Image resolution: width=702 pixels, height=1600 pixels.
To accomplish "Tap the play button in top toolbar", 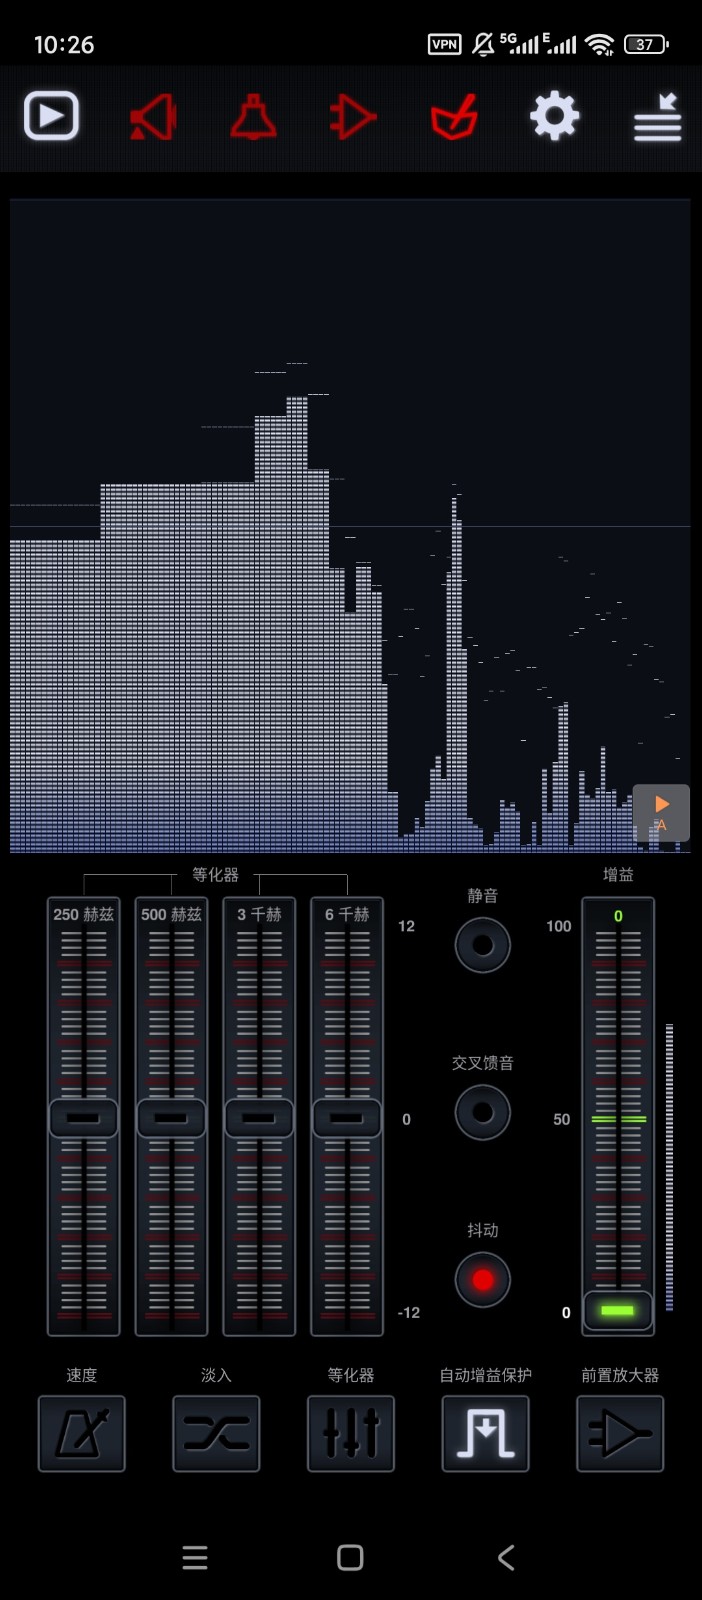I will (51, 116).
